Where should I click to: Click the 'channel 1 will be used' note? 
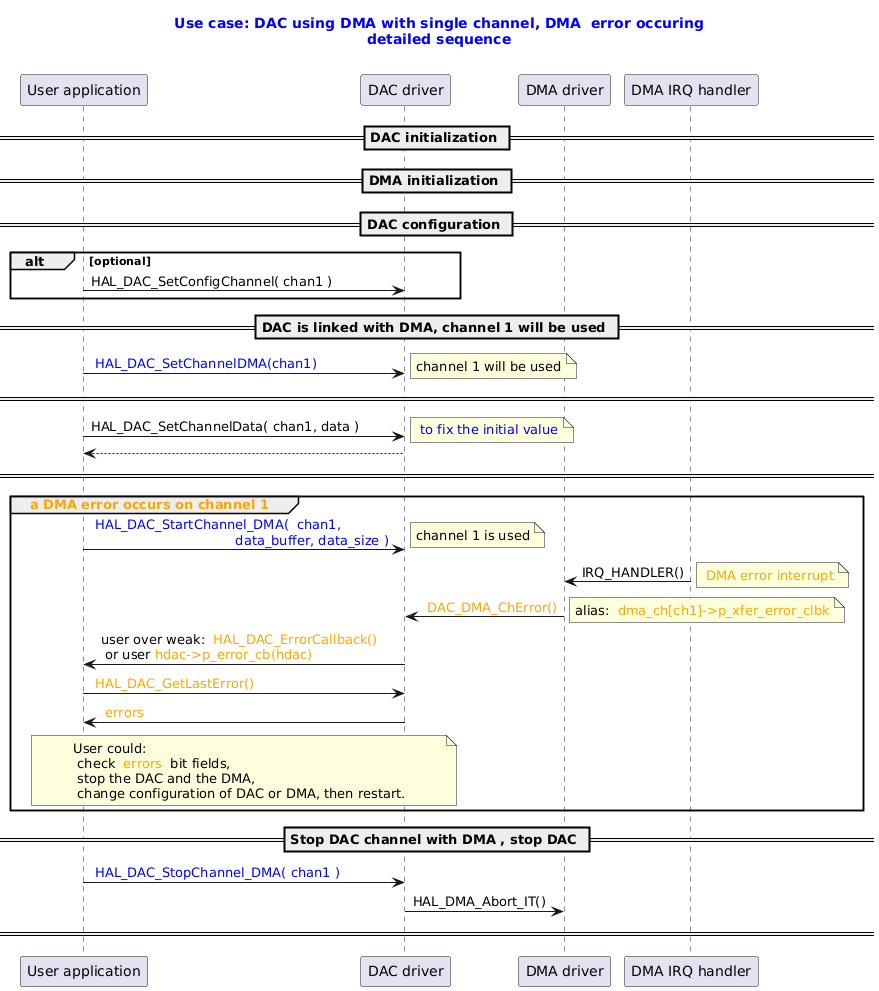[490, 366]
